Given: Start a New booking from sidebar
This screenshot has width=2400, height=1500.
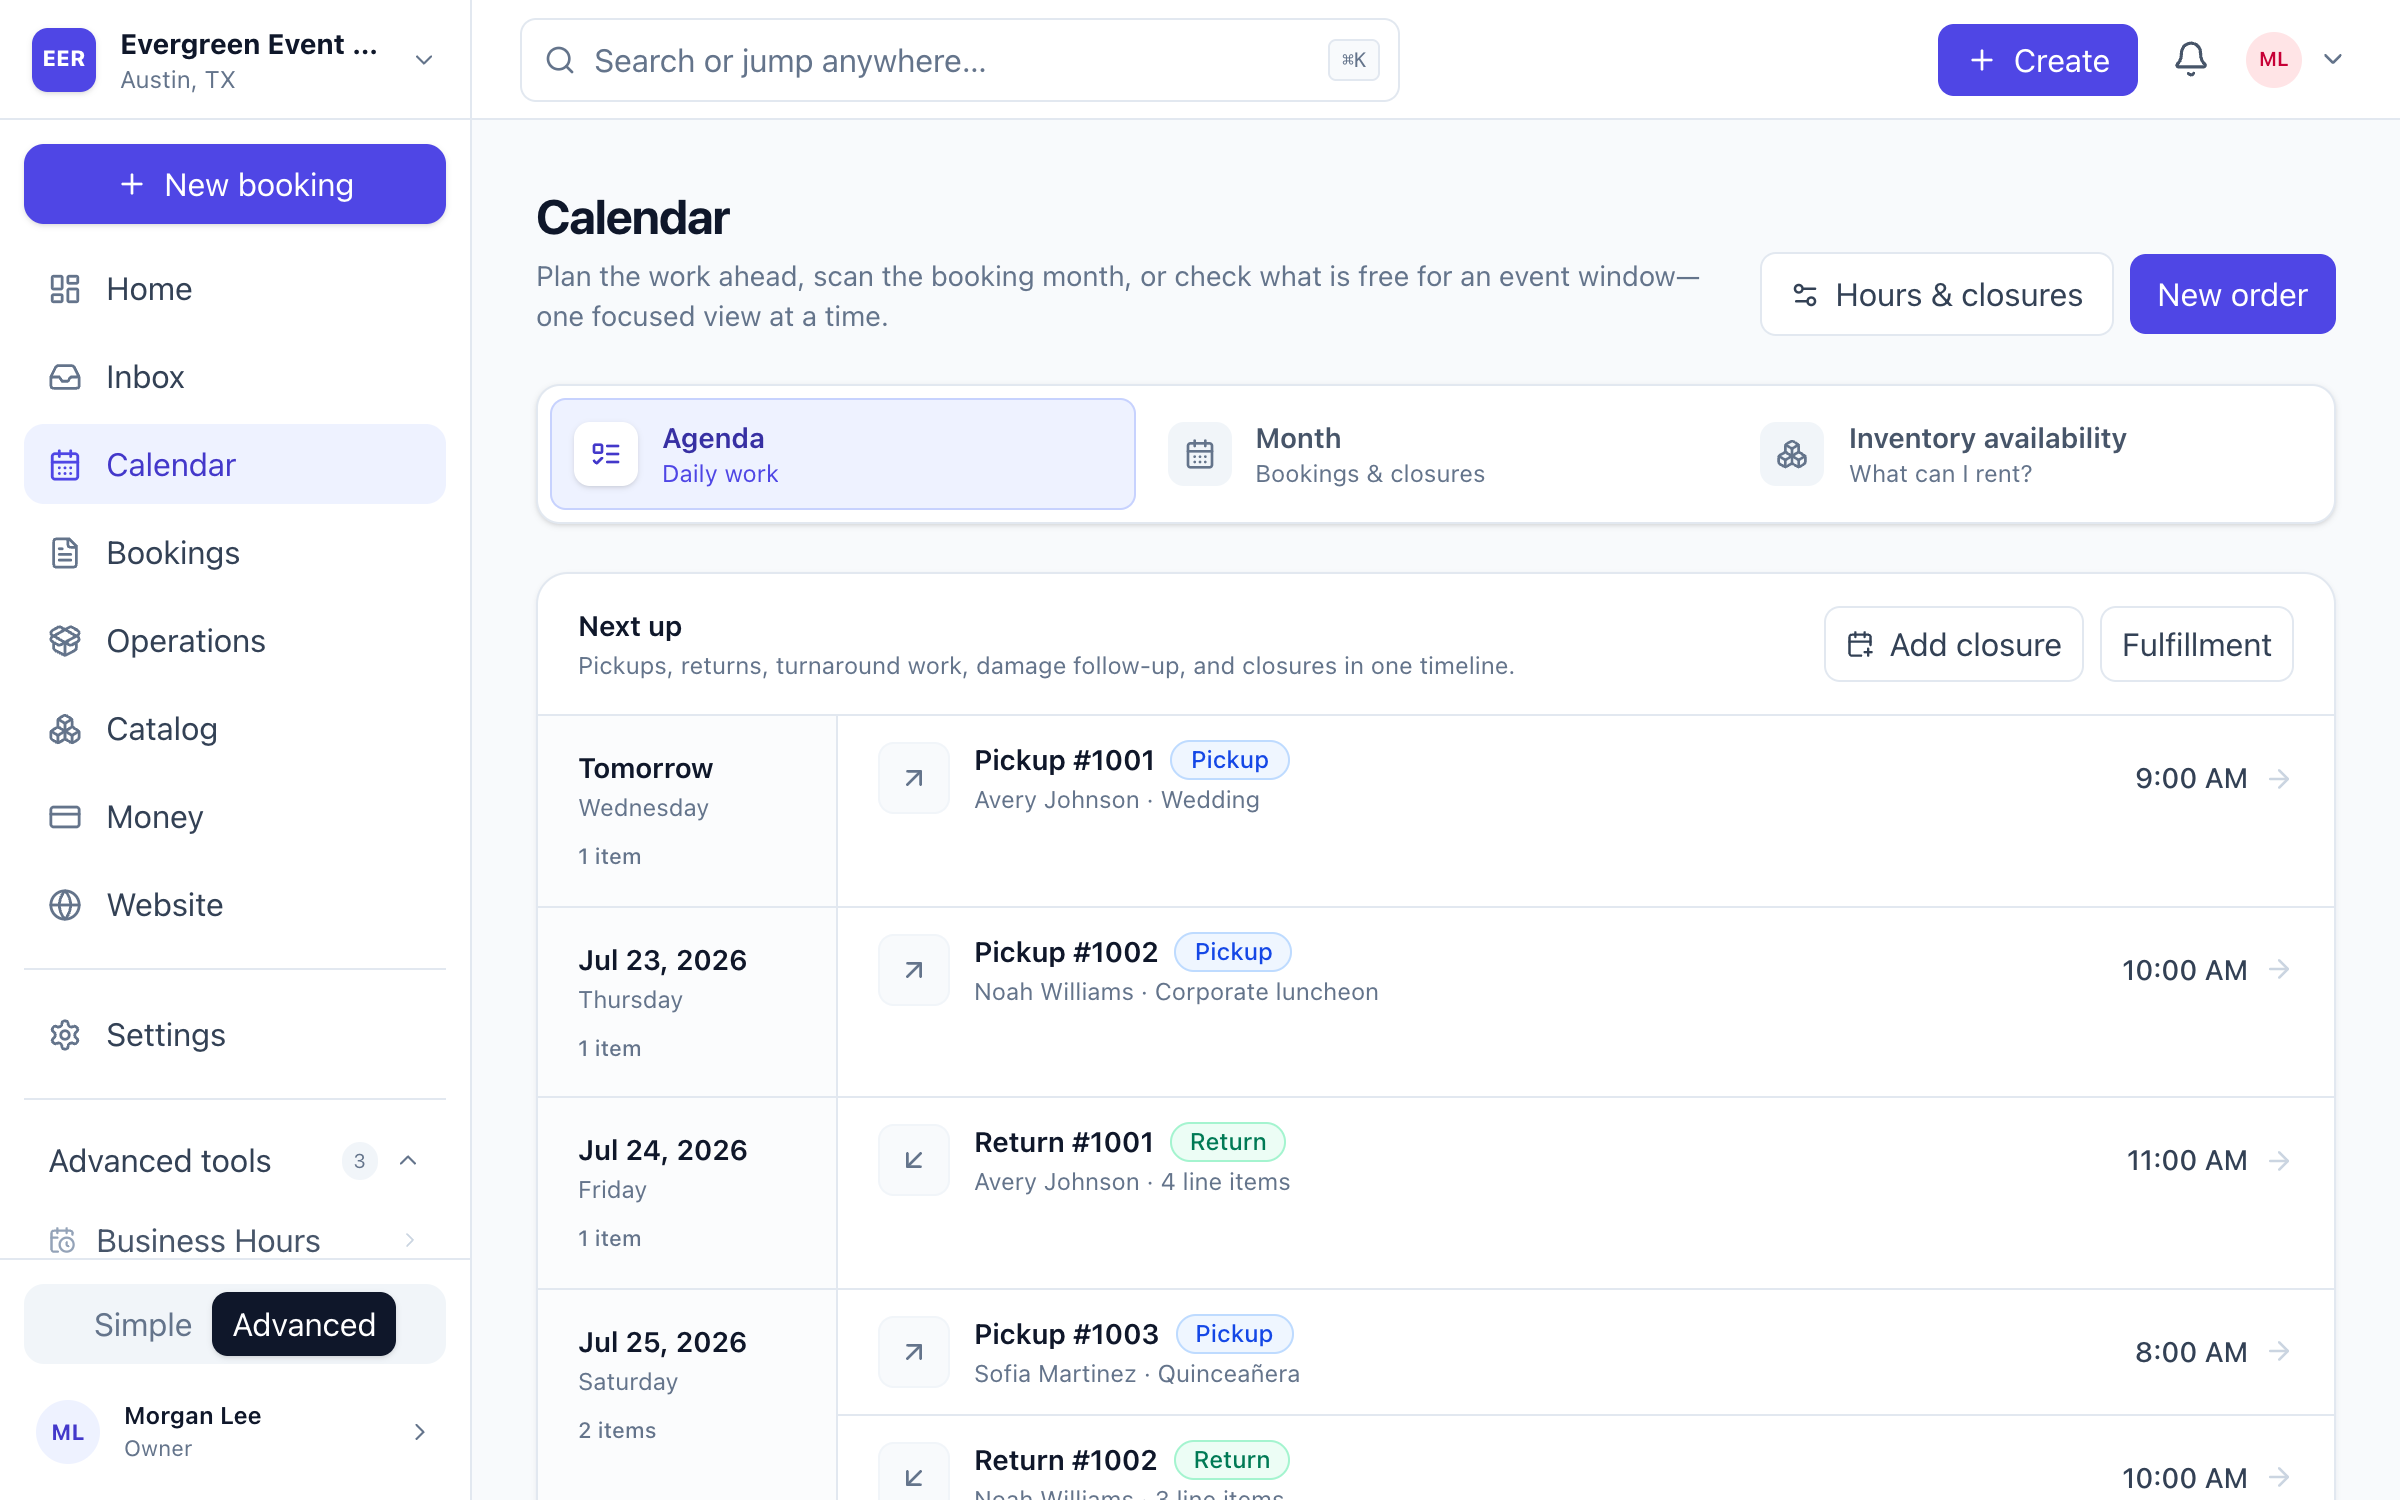Looking at the screenshot, I should [x=235, y=184].
